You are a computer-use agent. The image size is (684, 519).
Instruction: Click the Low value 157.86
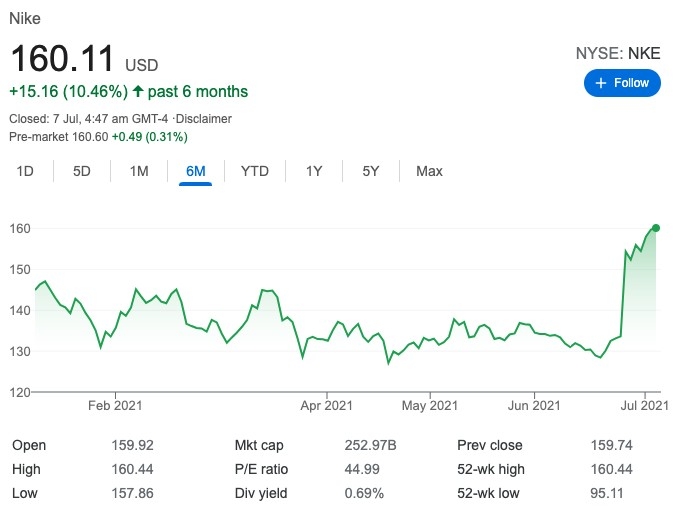click(132, 493)
